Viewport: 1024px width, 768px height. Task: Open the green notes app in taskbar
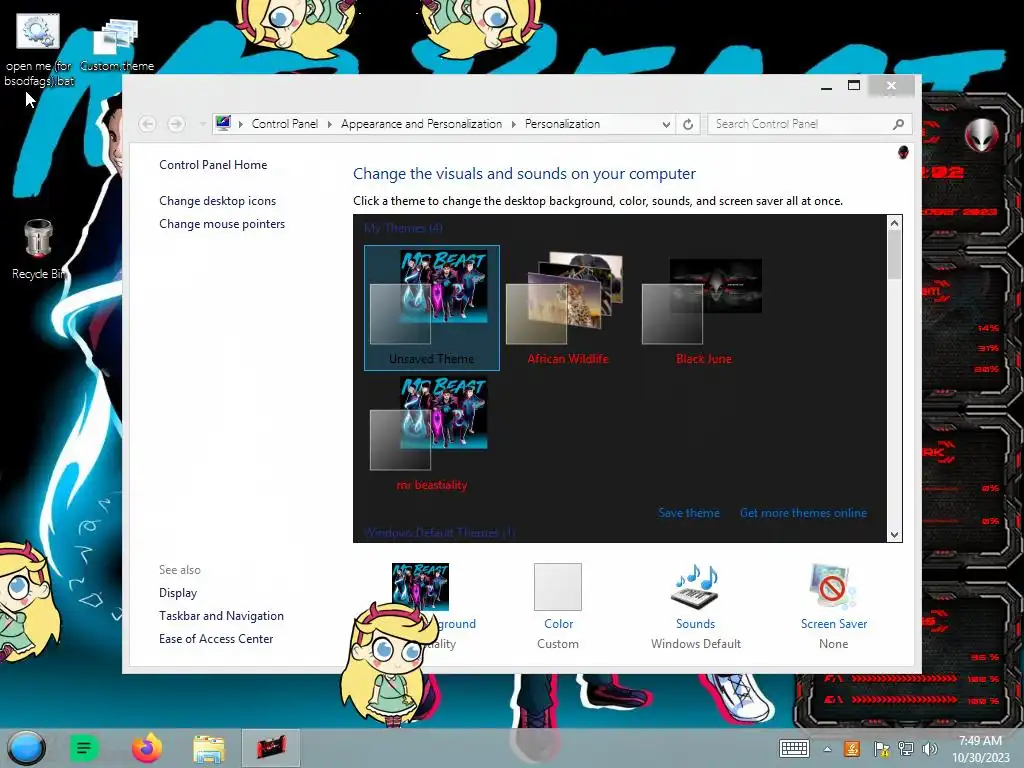[84, 748]
